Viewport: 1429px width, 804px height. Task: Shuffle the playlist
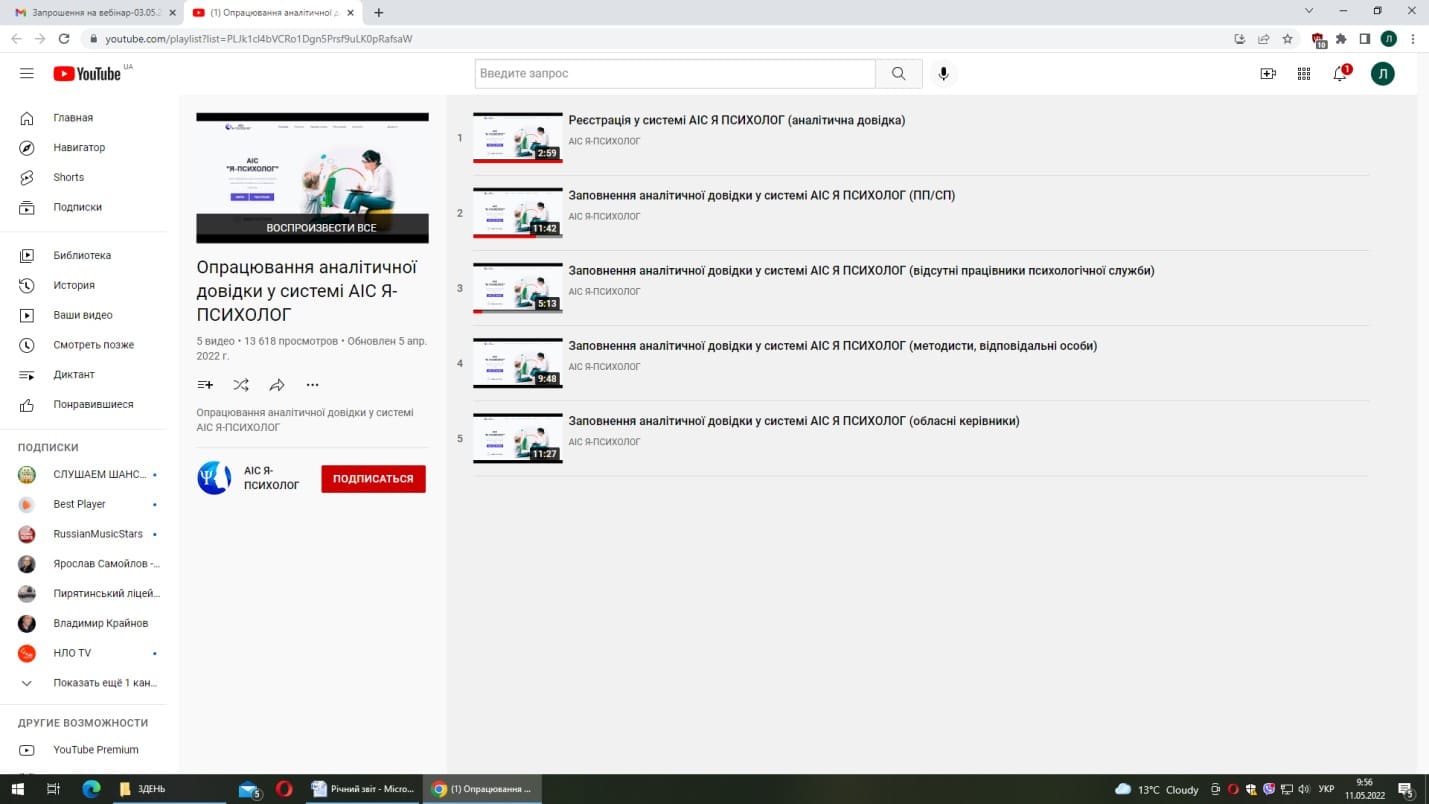pyautogui.click(x=241, y=385)
